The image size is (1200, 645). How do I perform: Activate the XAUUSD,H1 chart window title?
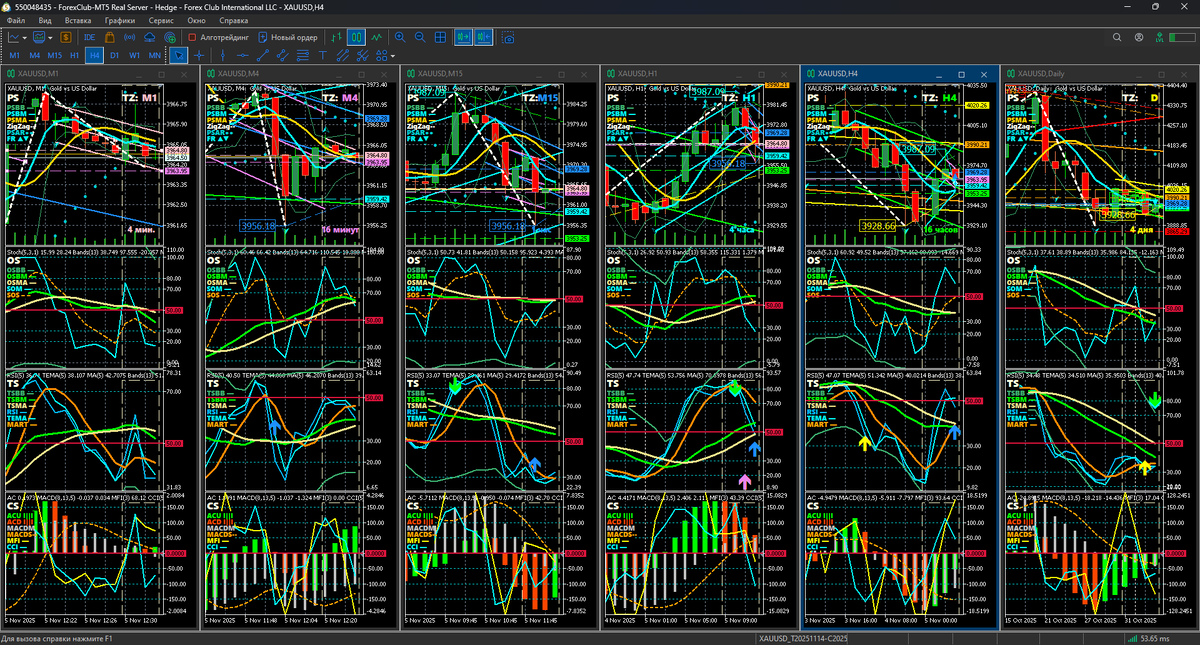tap(636, 74)
